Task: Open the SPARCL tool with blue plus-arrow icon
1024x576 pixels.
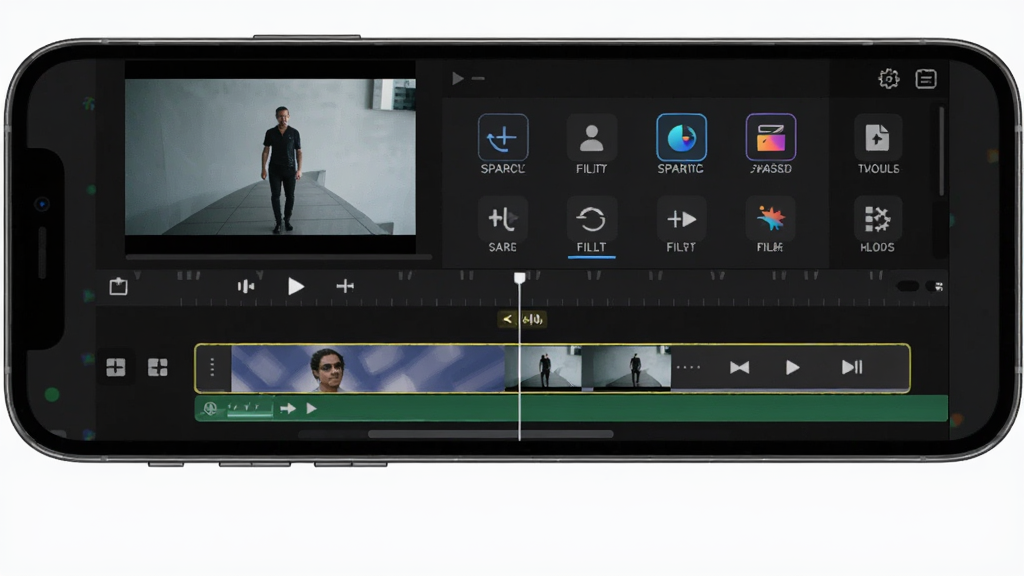Action: tap(503, 137)
